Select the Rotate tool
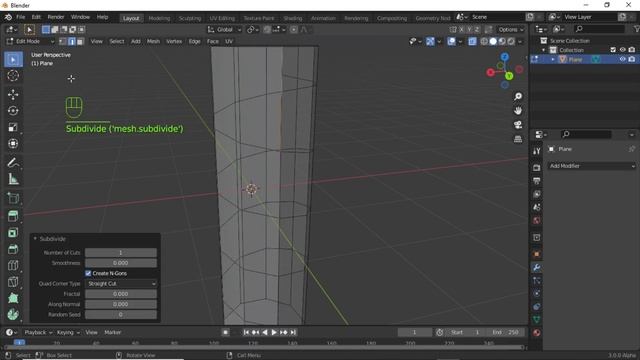The image size is (640, 360). [13, 111]
